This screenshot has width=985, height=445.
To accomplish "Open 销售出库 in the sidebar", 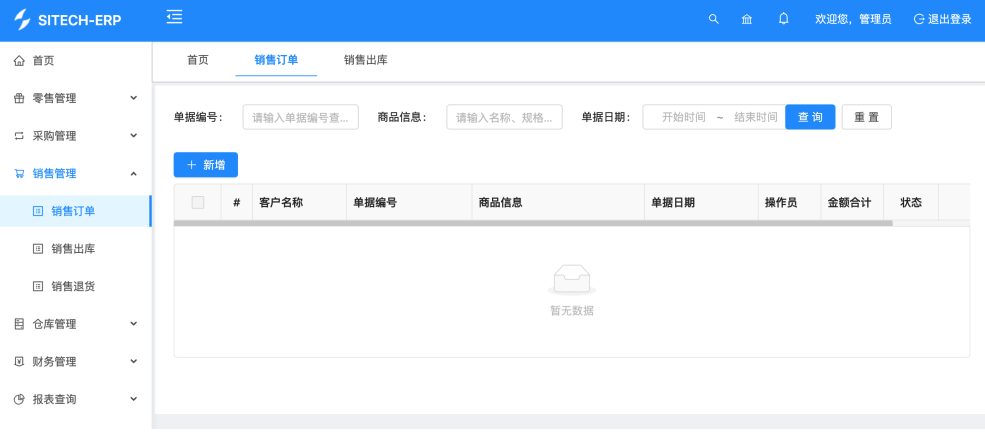I will 72,248.
